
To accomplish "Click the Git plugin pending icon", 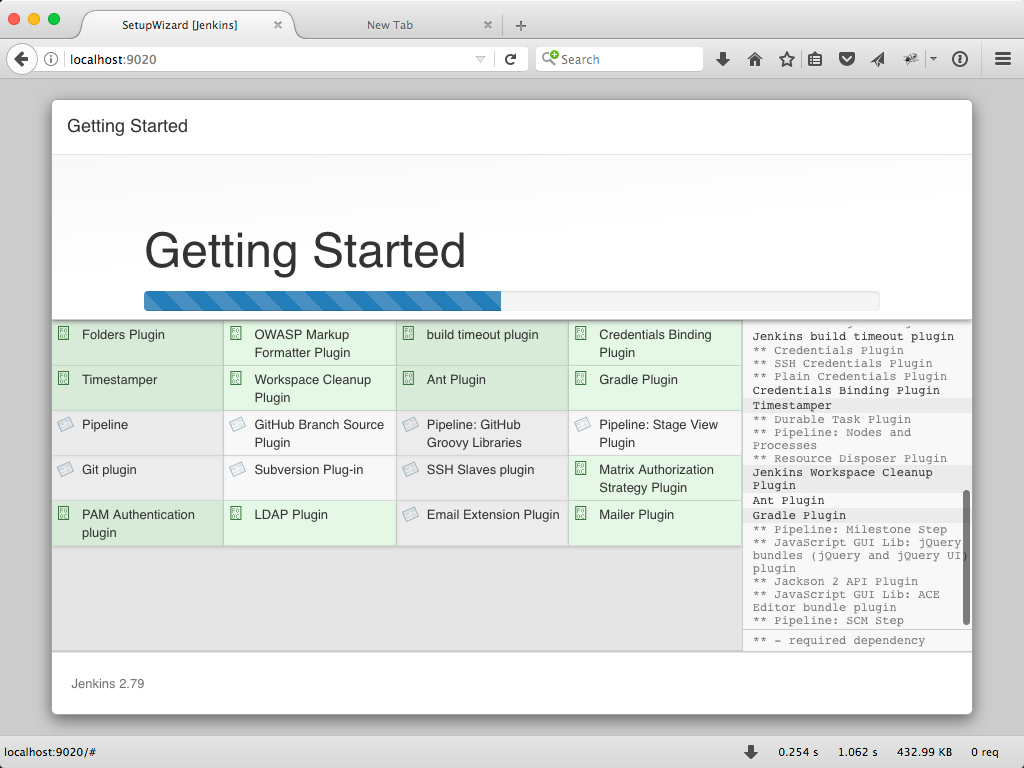I will point(65,470).
